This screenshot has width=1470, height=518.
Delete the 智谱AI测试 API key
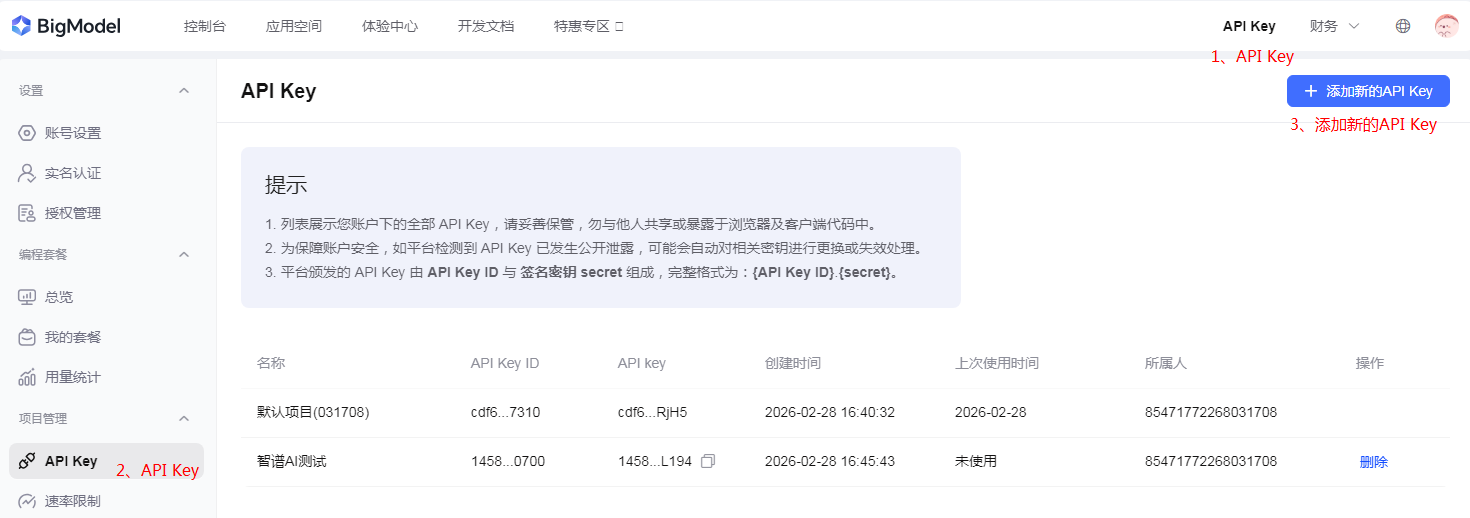click(x=1373, y=462)
